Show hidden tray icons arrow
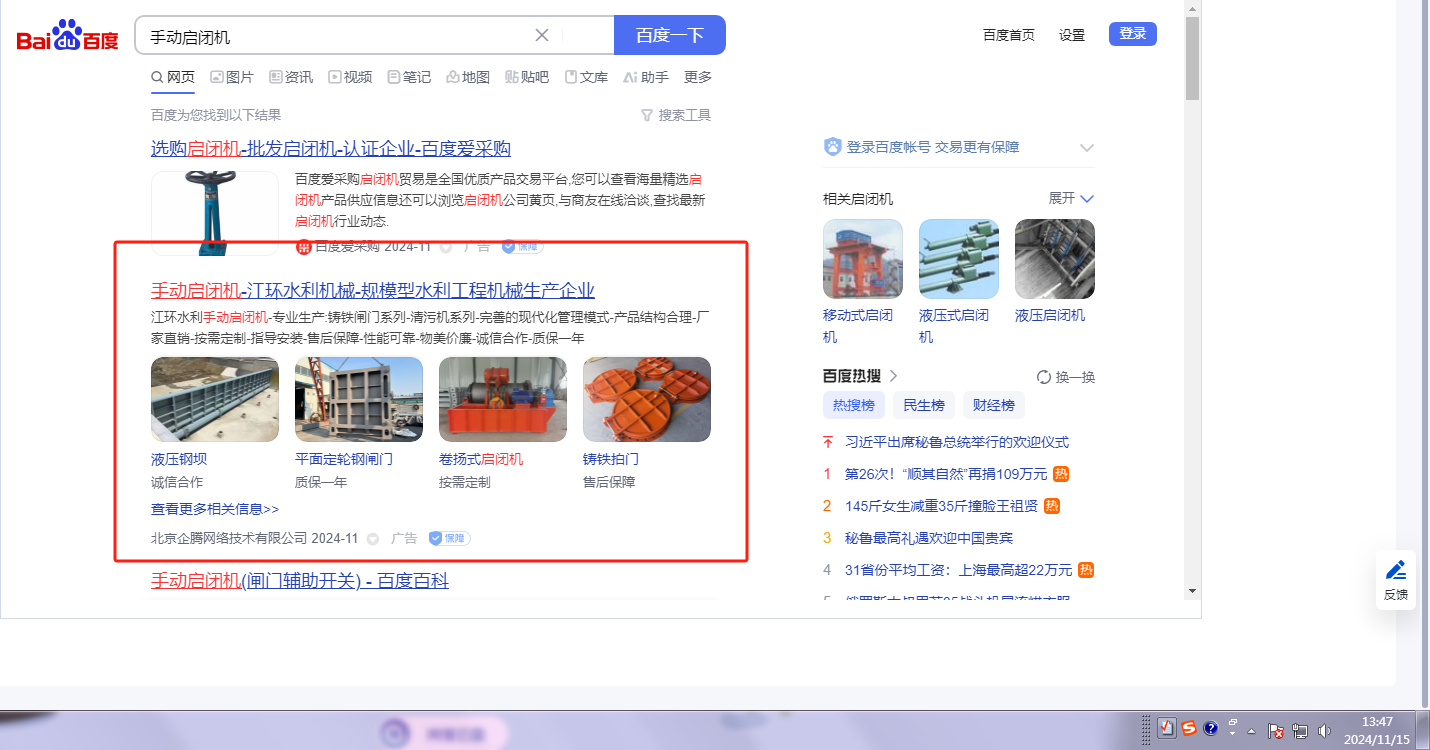The image size is (1430, 750). pyautogui.click(x=1251, y=731)
